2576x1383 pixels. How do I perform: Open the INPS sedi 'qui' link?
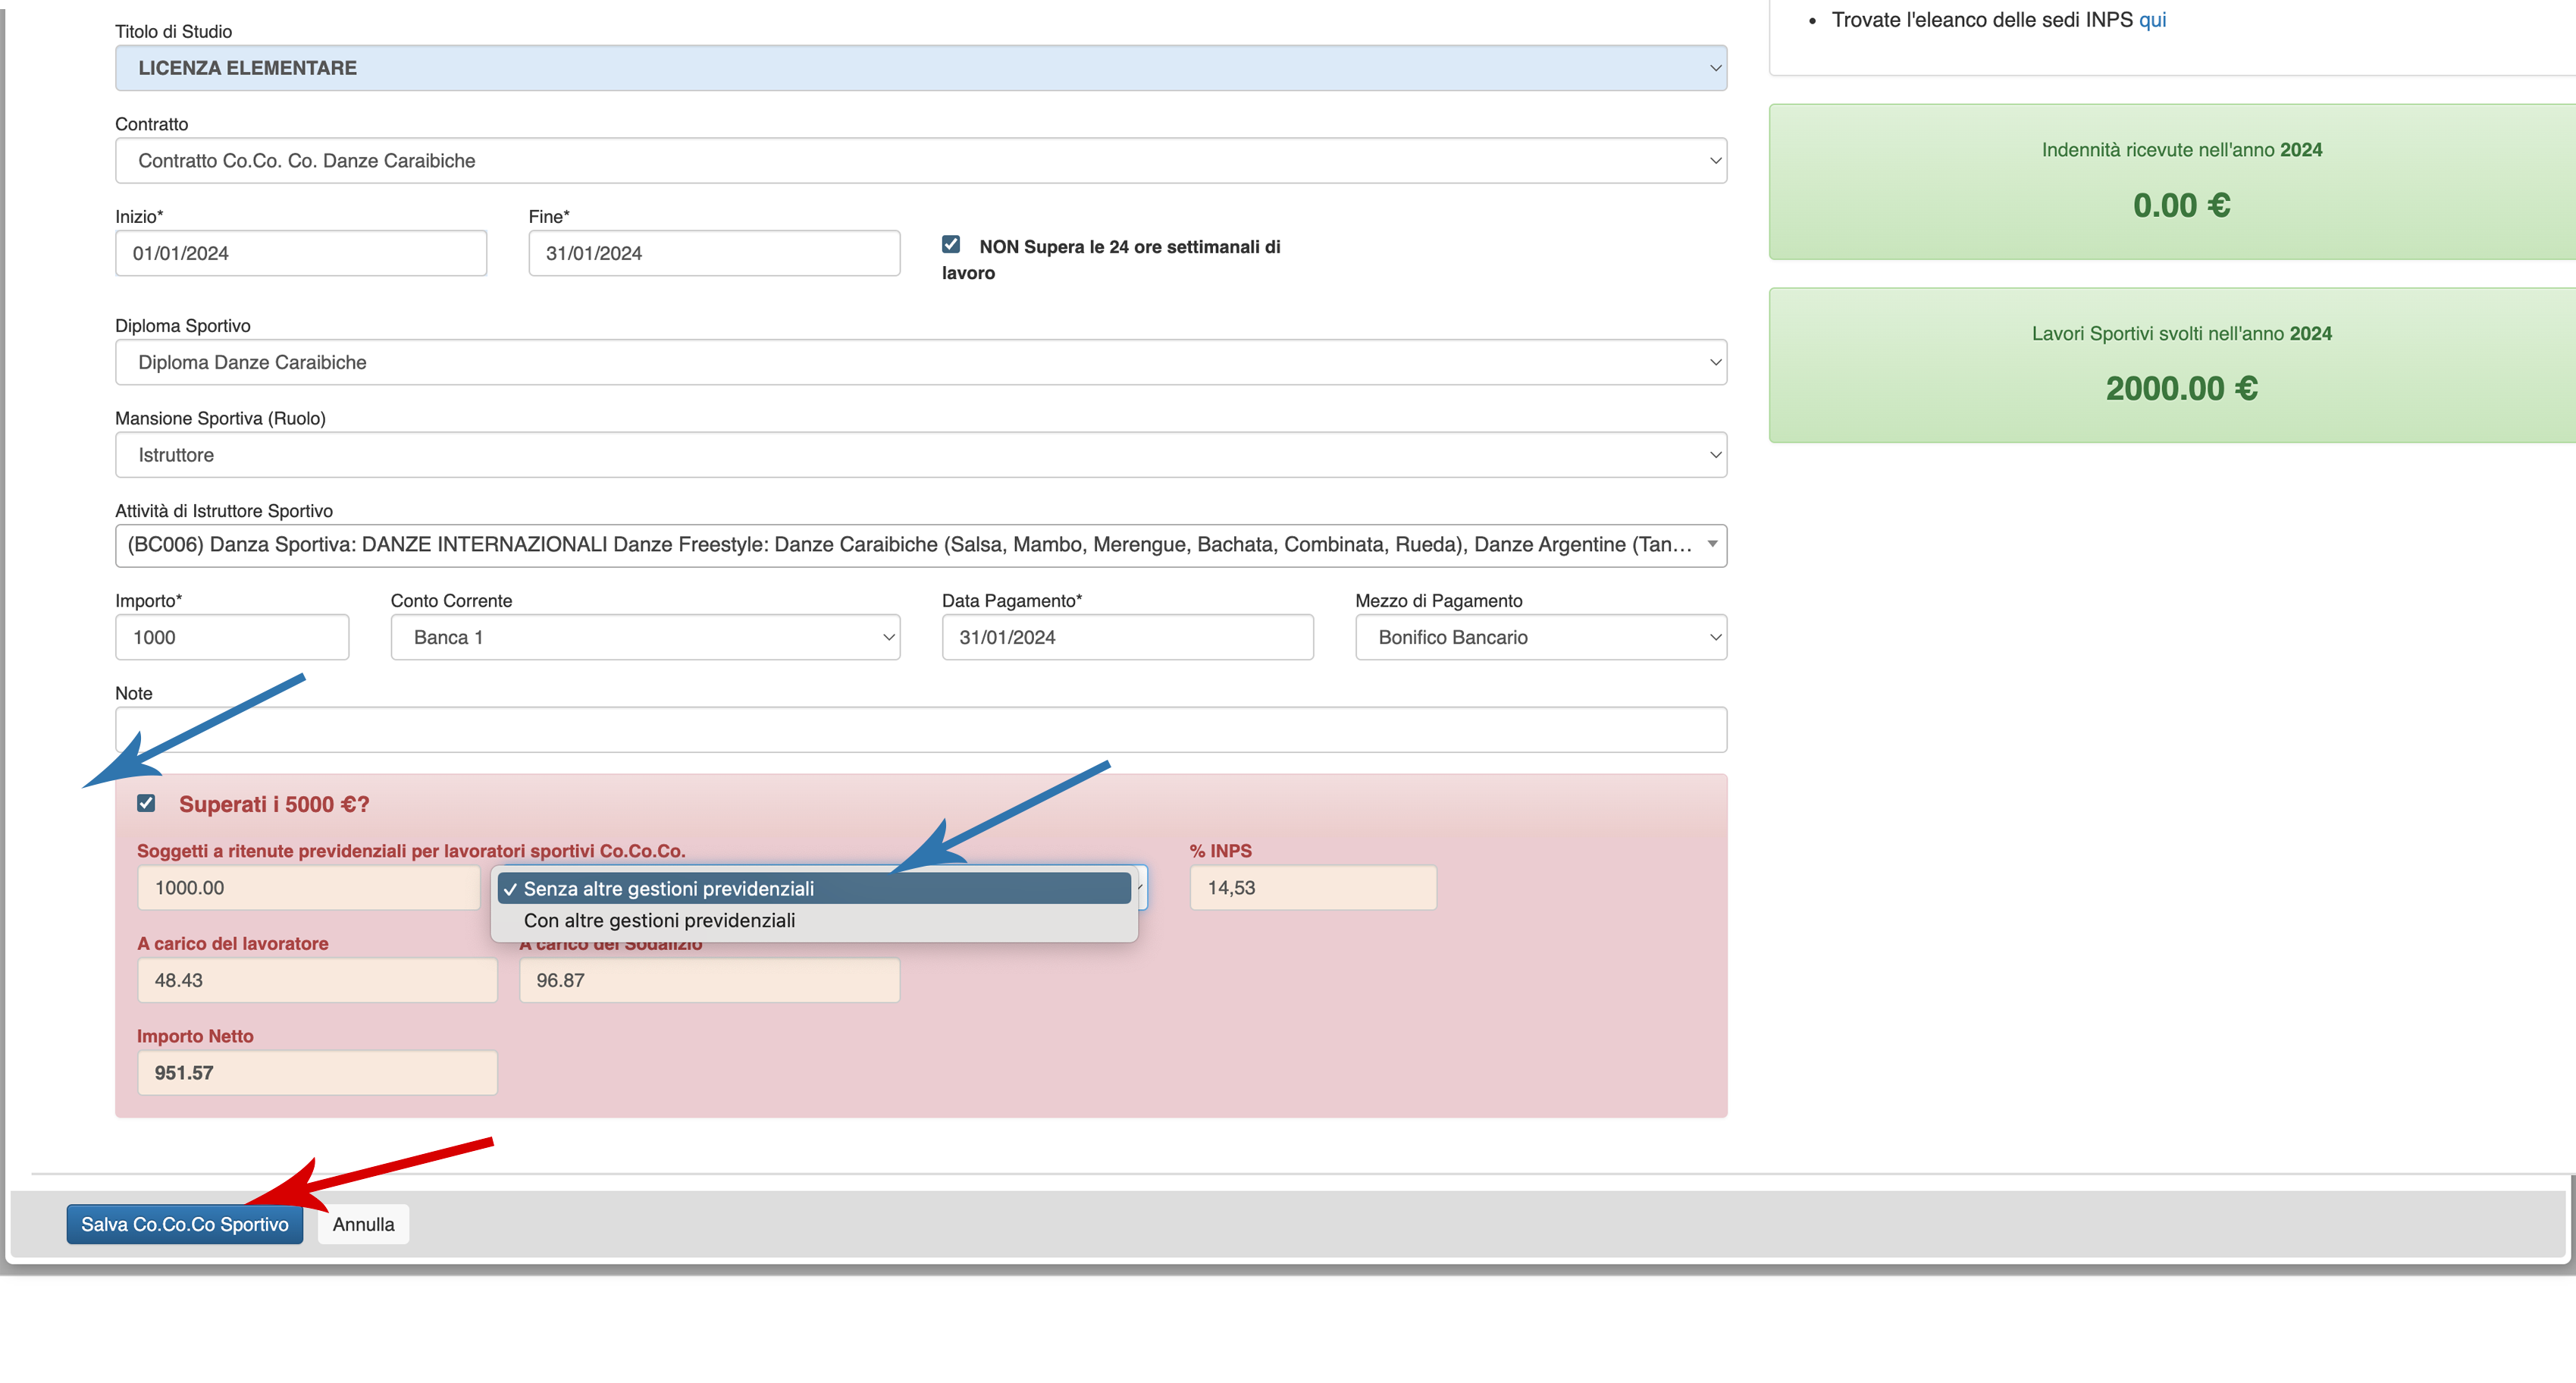(x=2152, y=20)
